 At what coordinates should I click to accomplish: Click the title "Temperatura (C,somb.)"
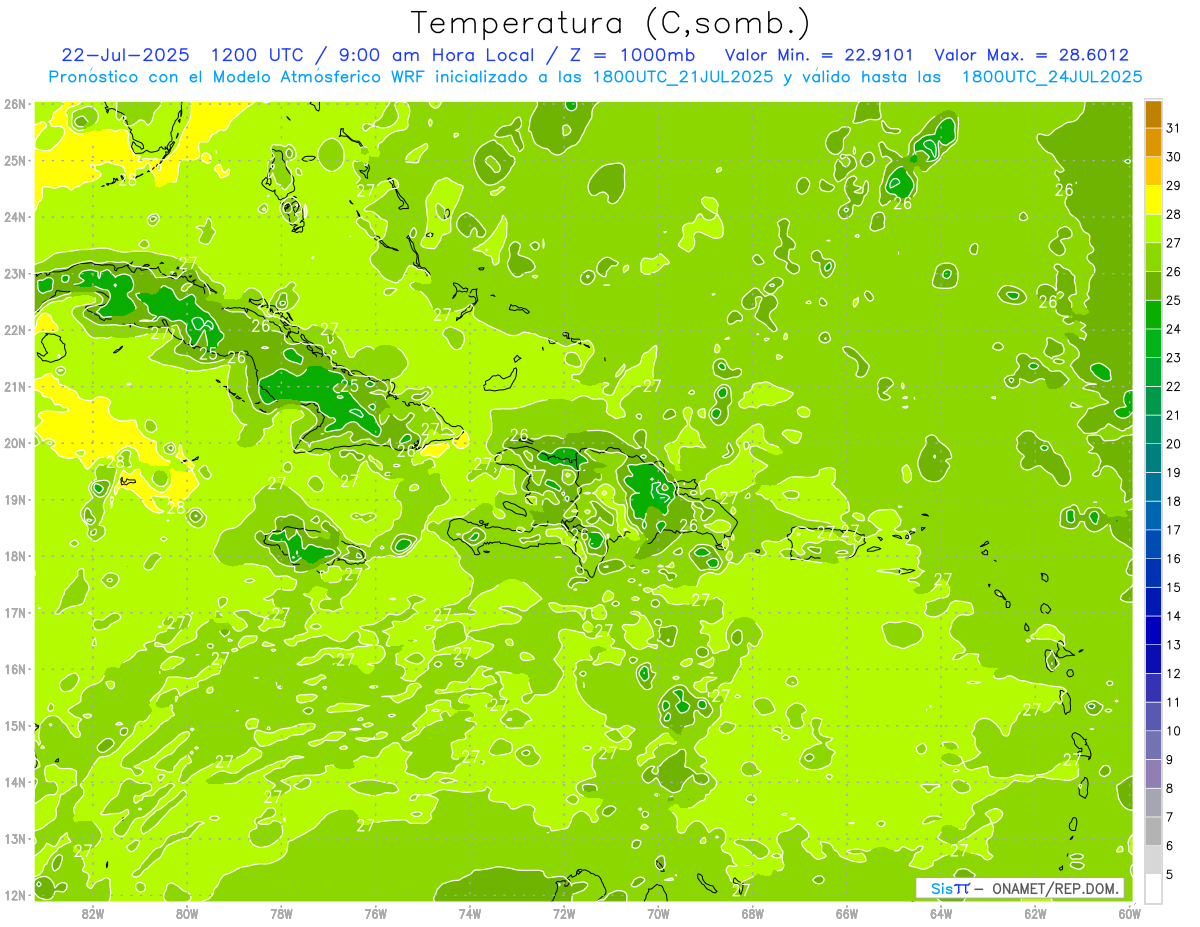pos(611,23)
